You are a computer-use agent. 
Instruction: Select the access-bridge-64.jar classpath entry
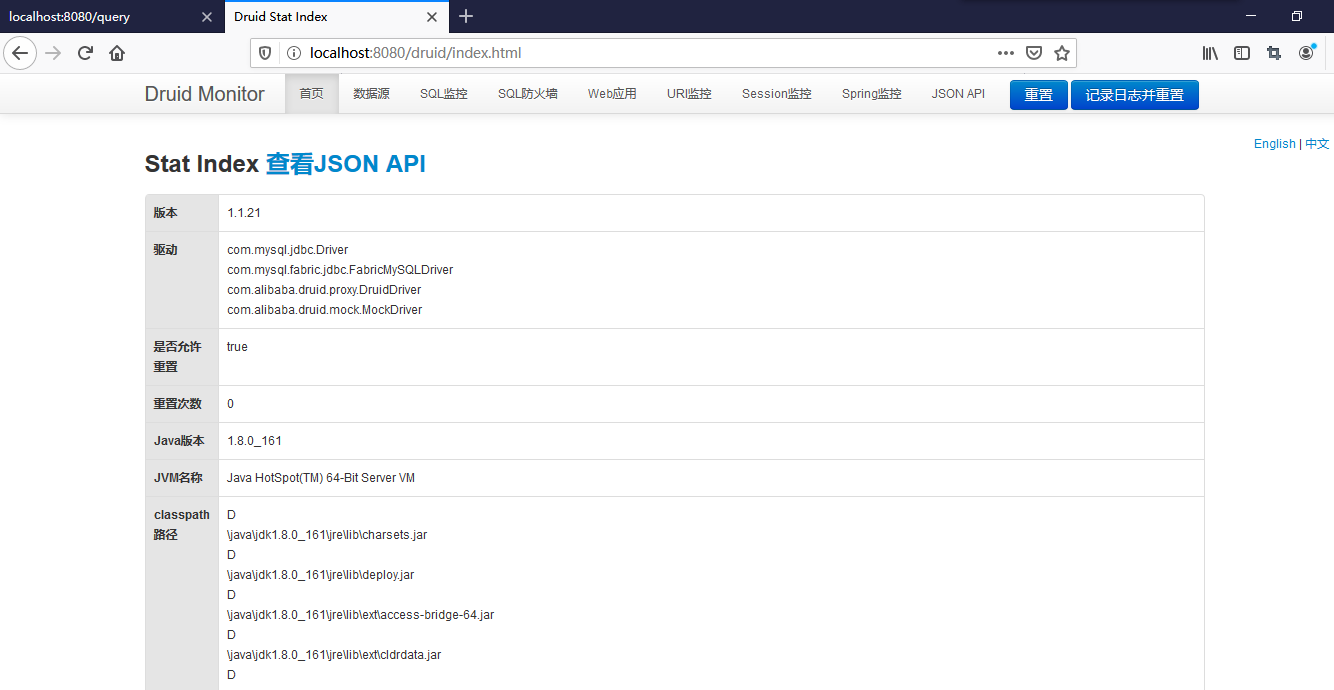[360, 615]
